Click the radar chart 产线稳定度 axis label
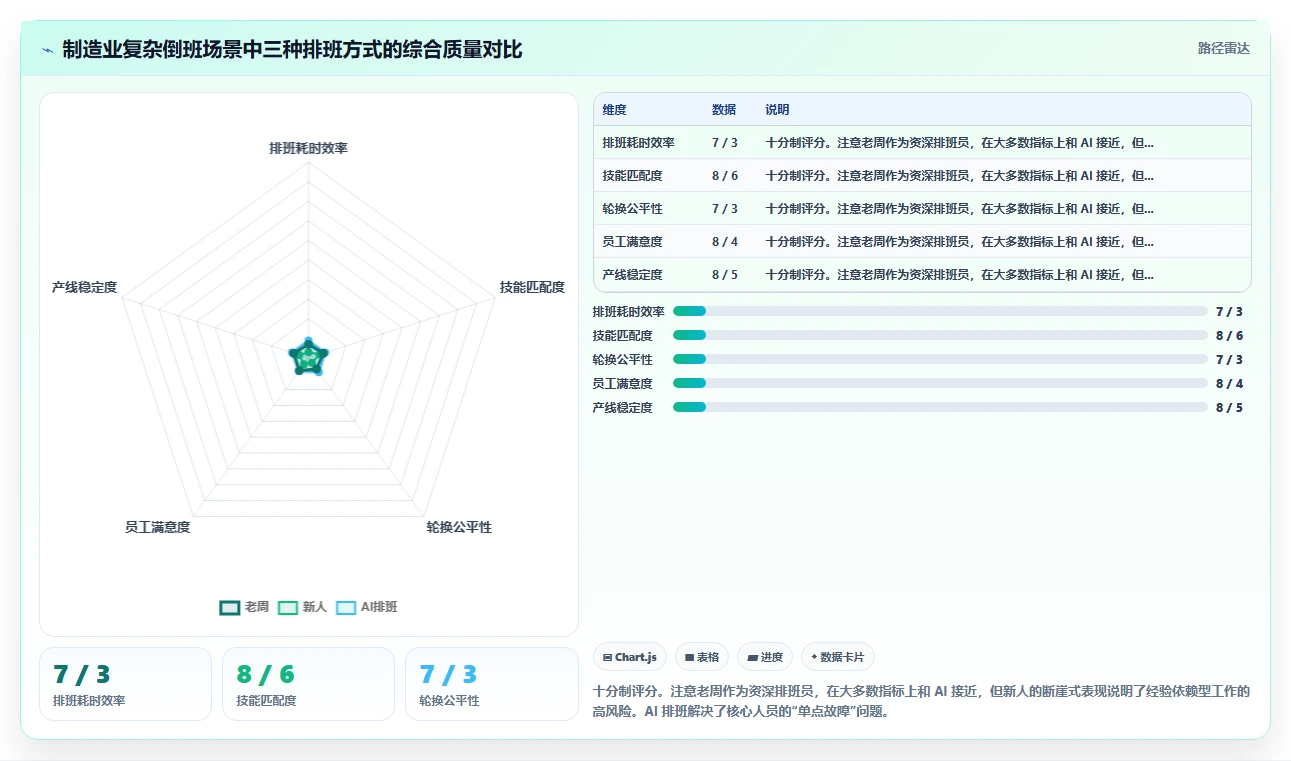1291x761 pixels. click(x=85, y=287)
